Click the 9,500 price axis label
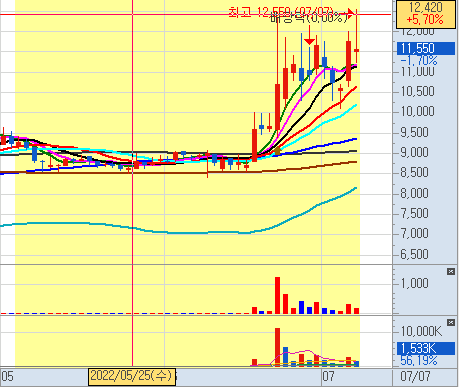The height and width of the screenshot is (387, 459). (x=414, y=132)
